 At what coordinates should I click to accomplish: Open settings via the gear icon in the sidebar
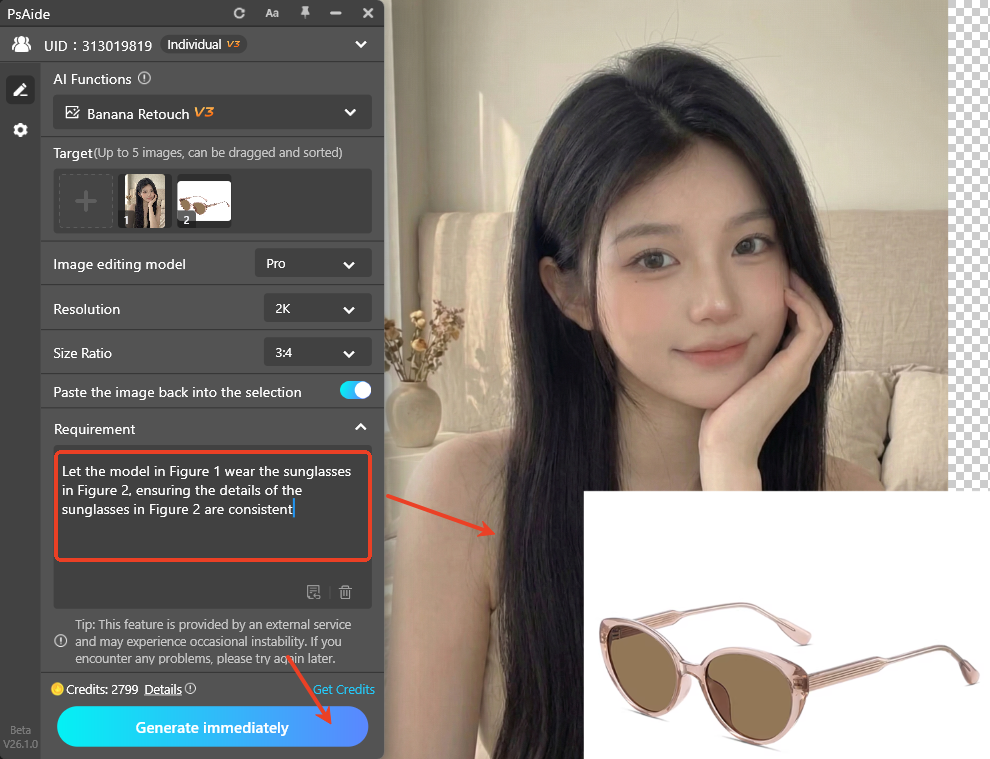click(20, 129)
